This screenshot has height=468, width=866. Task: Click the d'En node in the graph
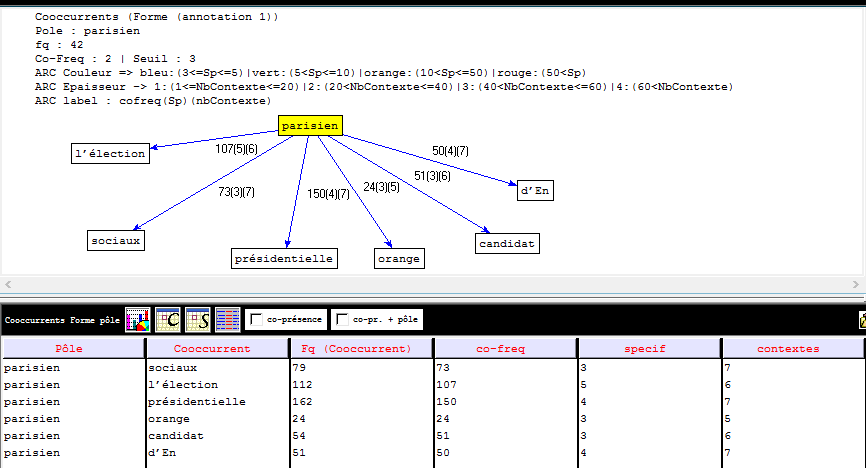click(x=535, y=191)
